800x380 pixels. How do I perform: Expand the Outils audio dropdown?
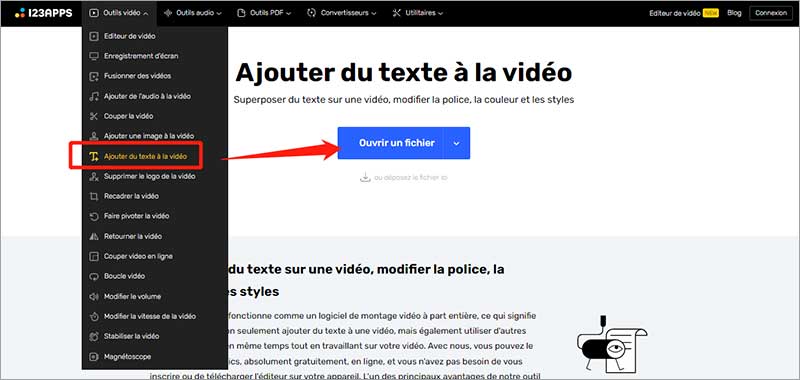(193, 13)
